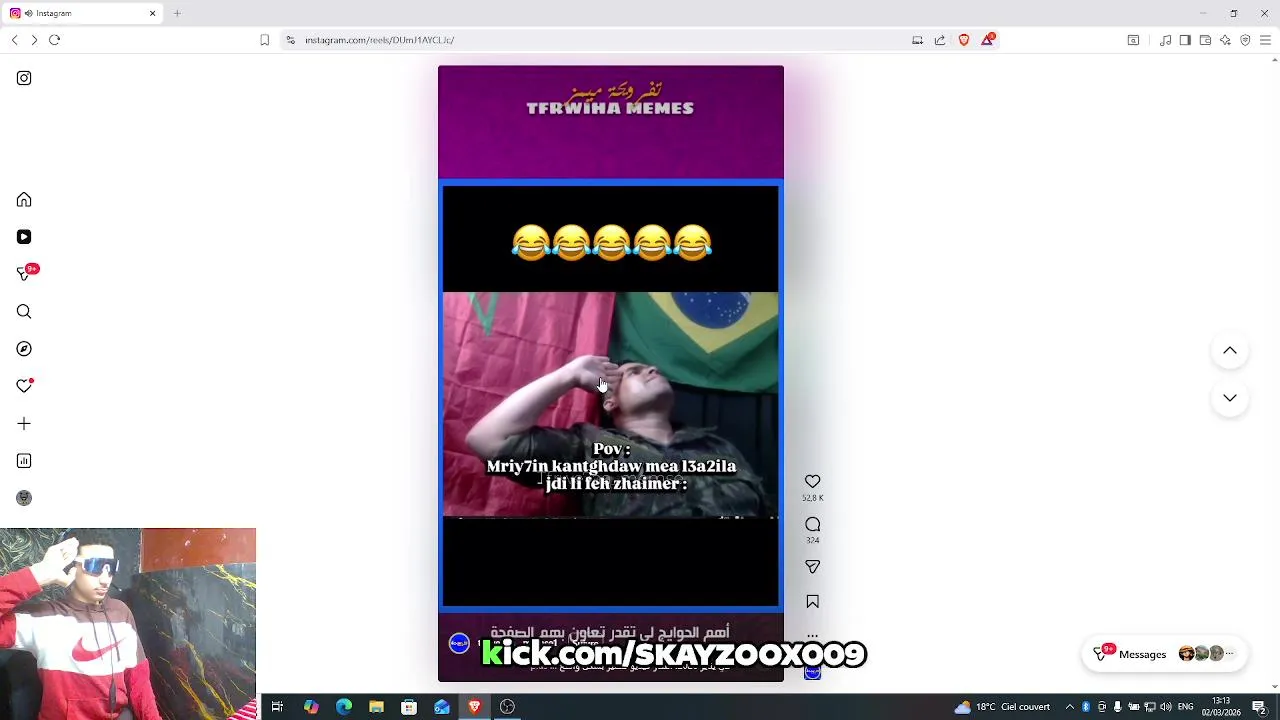Open Windows Task View on taskbar
The height and width of the screenshot is (720, 1280).
(277, 707)
